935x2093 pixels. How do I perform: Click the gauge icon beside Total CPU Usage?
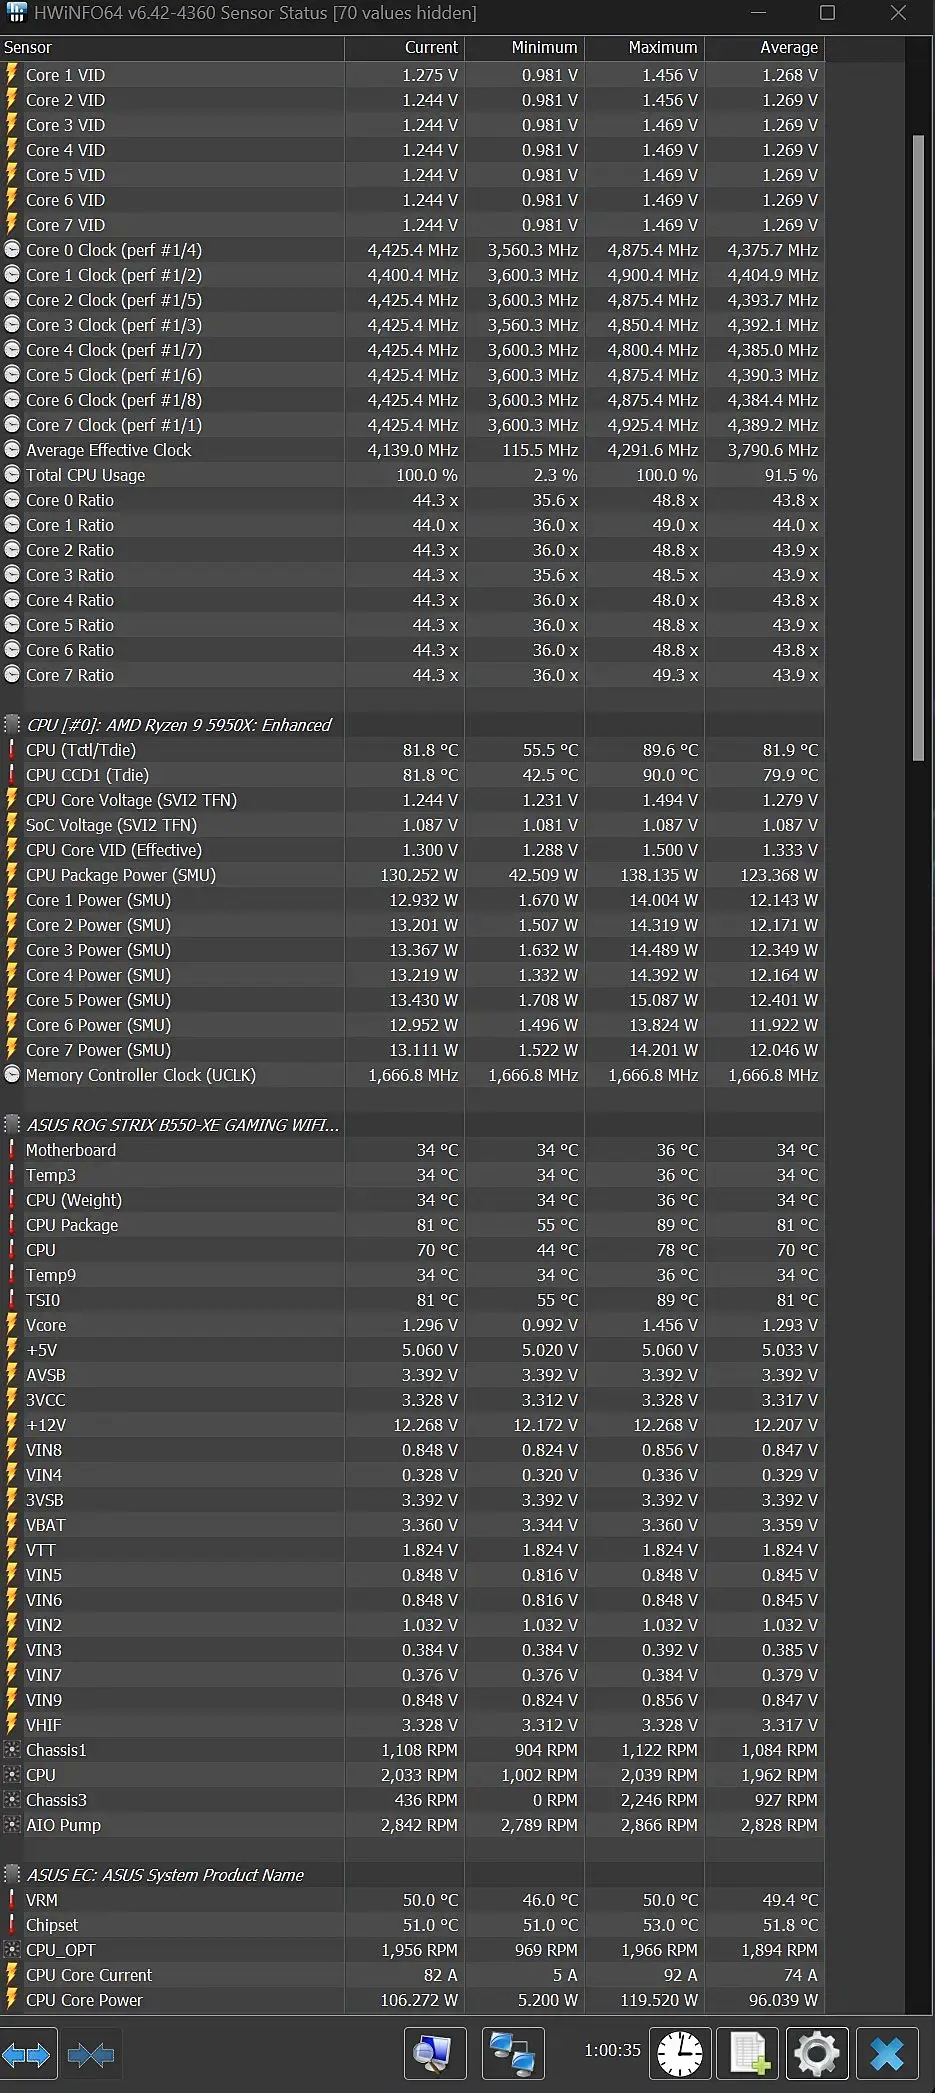pyautogui.click(x=12, y=475)
